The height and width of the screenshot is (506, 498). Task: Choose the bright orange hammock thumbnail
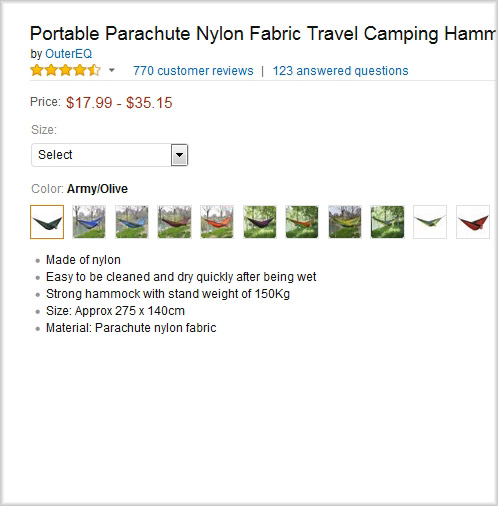point(217,222)
